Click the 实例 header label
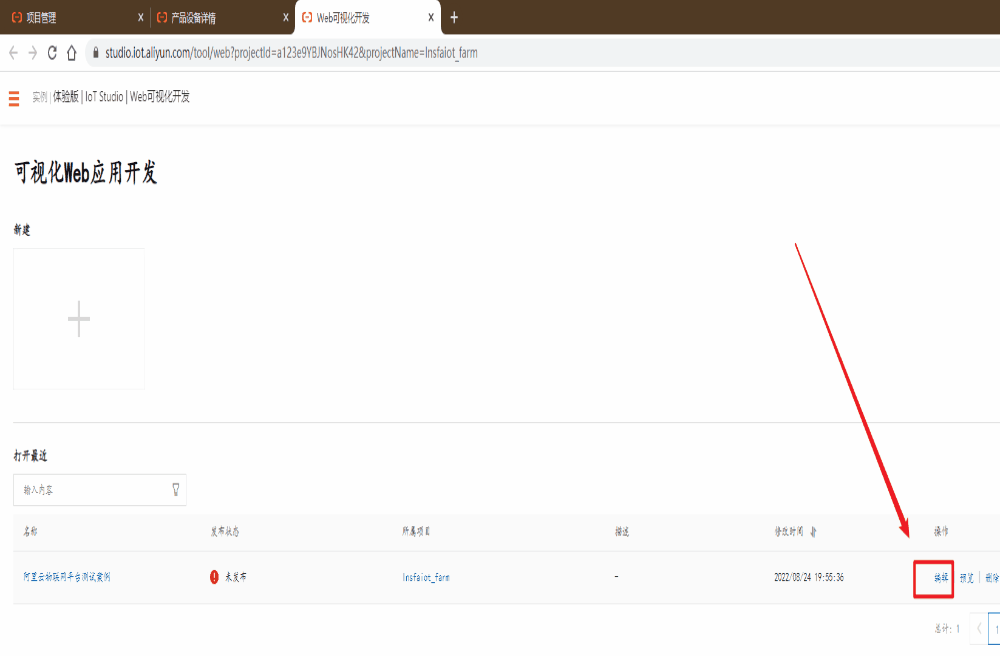This screenshot has height=656, width=1000. (40, 97)
